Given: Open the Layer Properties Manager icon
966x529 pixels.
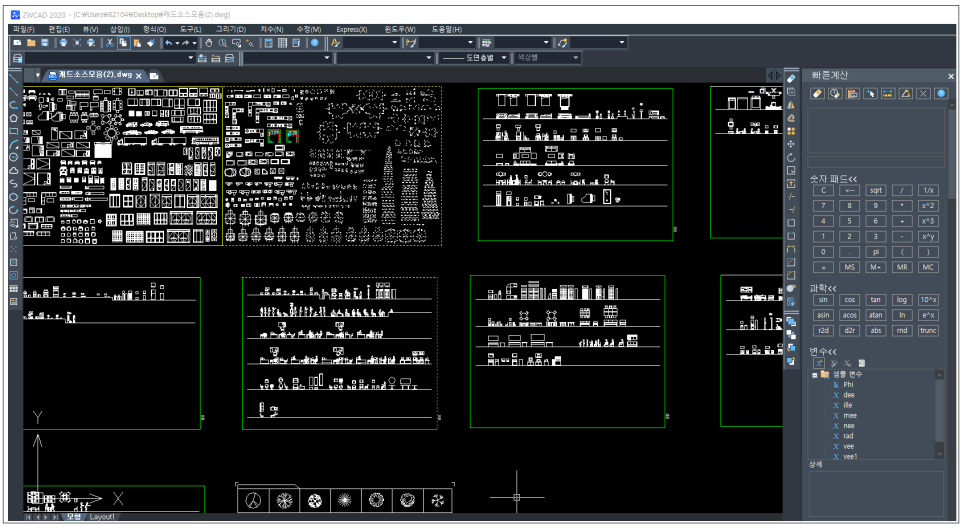Looking at the screenshot, I should pos(18,58).
